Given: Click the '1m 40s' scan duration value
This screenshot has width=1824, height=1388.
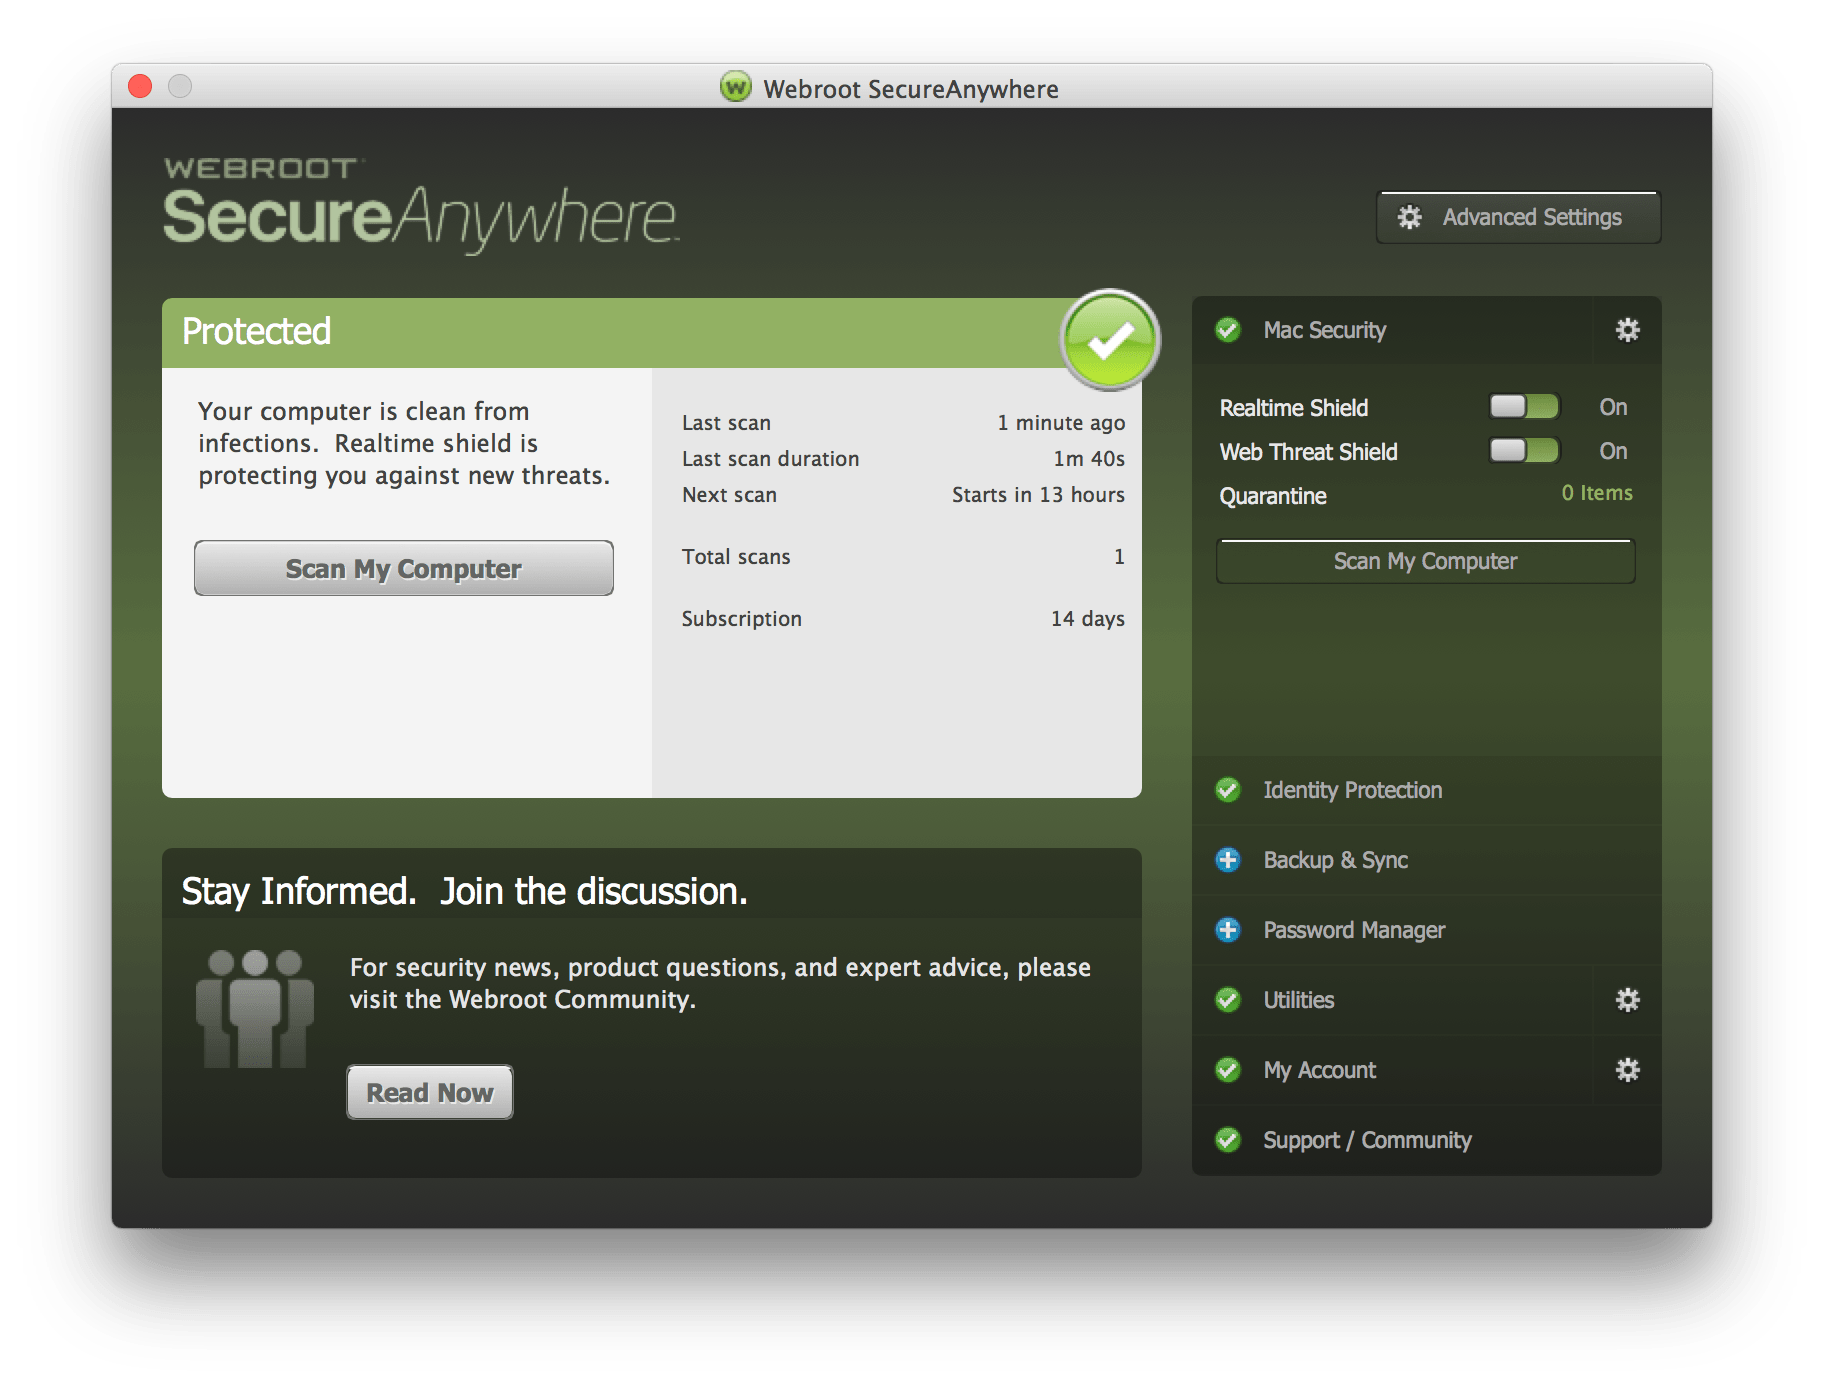Looking at the screenshot, I should click(1089, 459).
